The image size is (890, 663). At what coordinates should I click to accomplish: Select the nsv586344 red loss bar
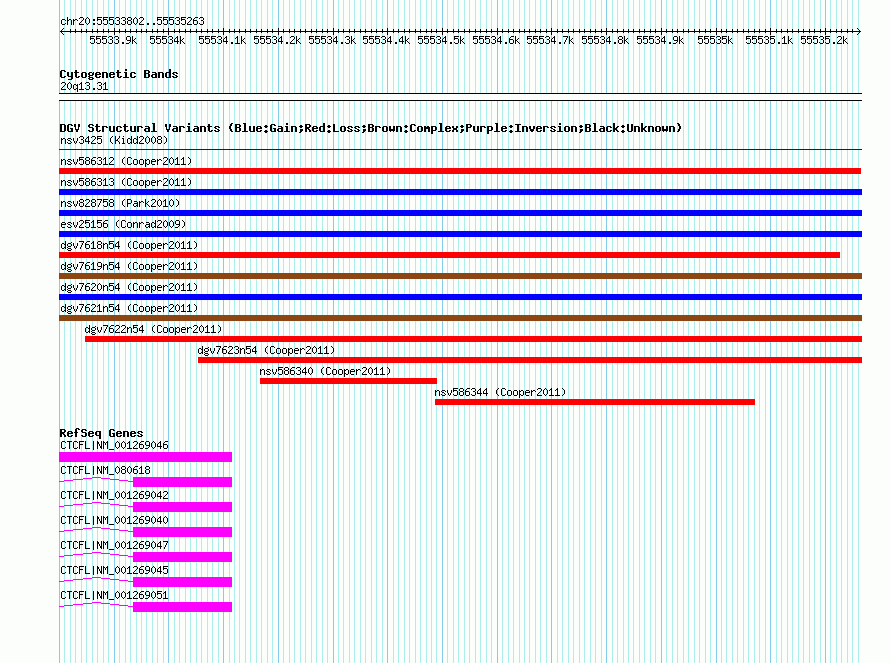(595, 402)
